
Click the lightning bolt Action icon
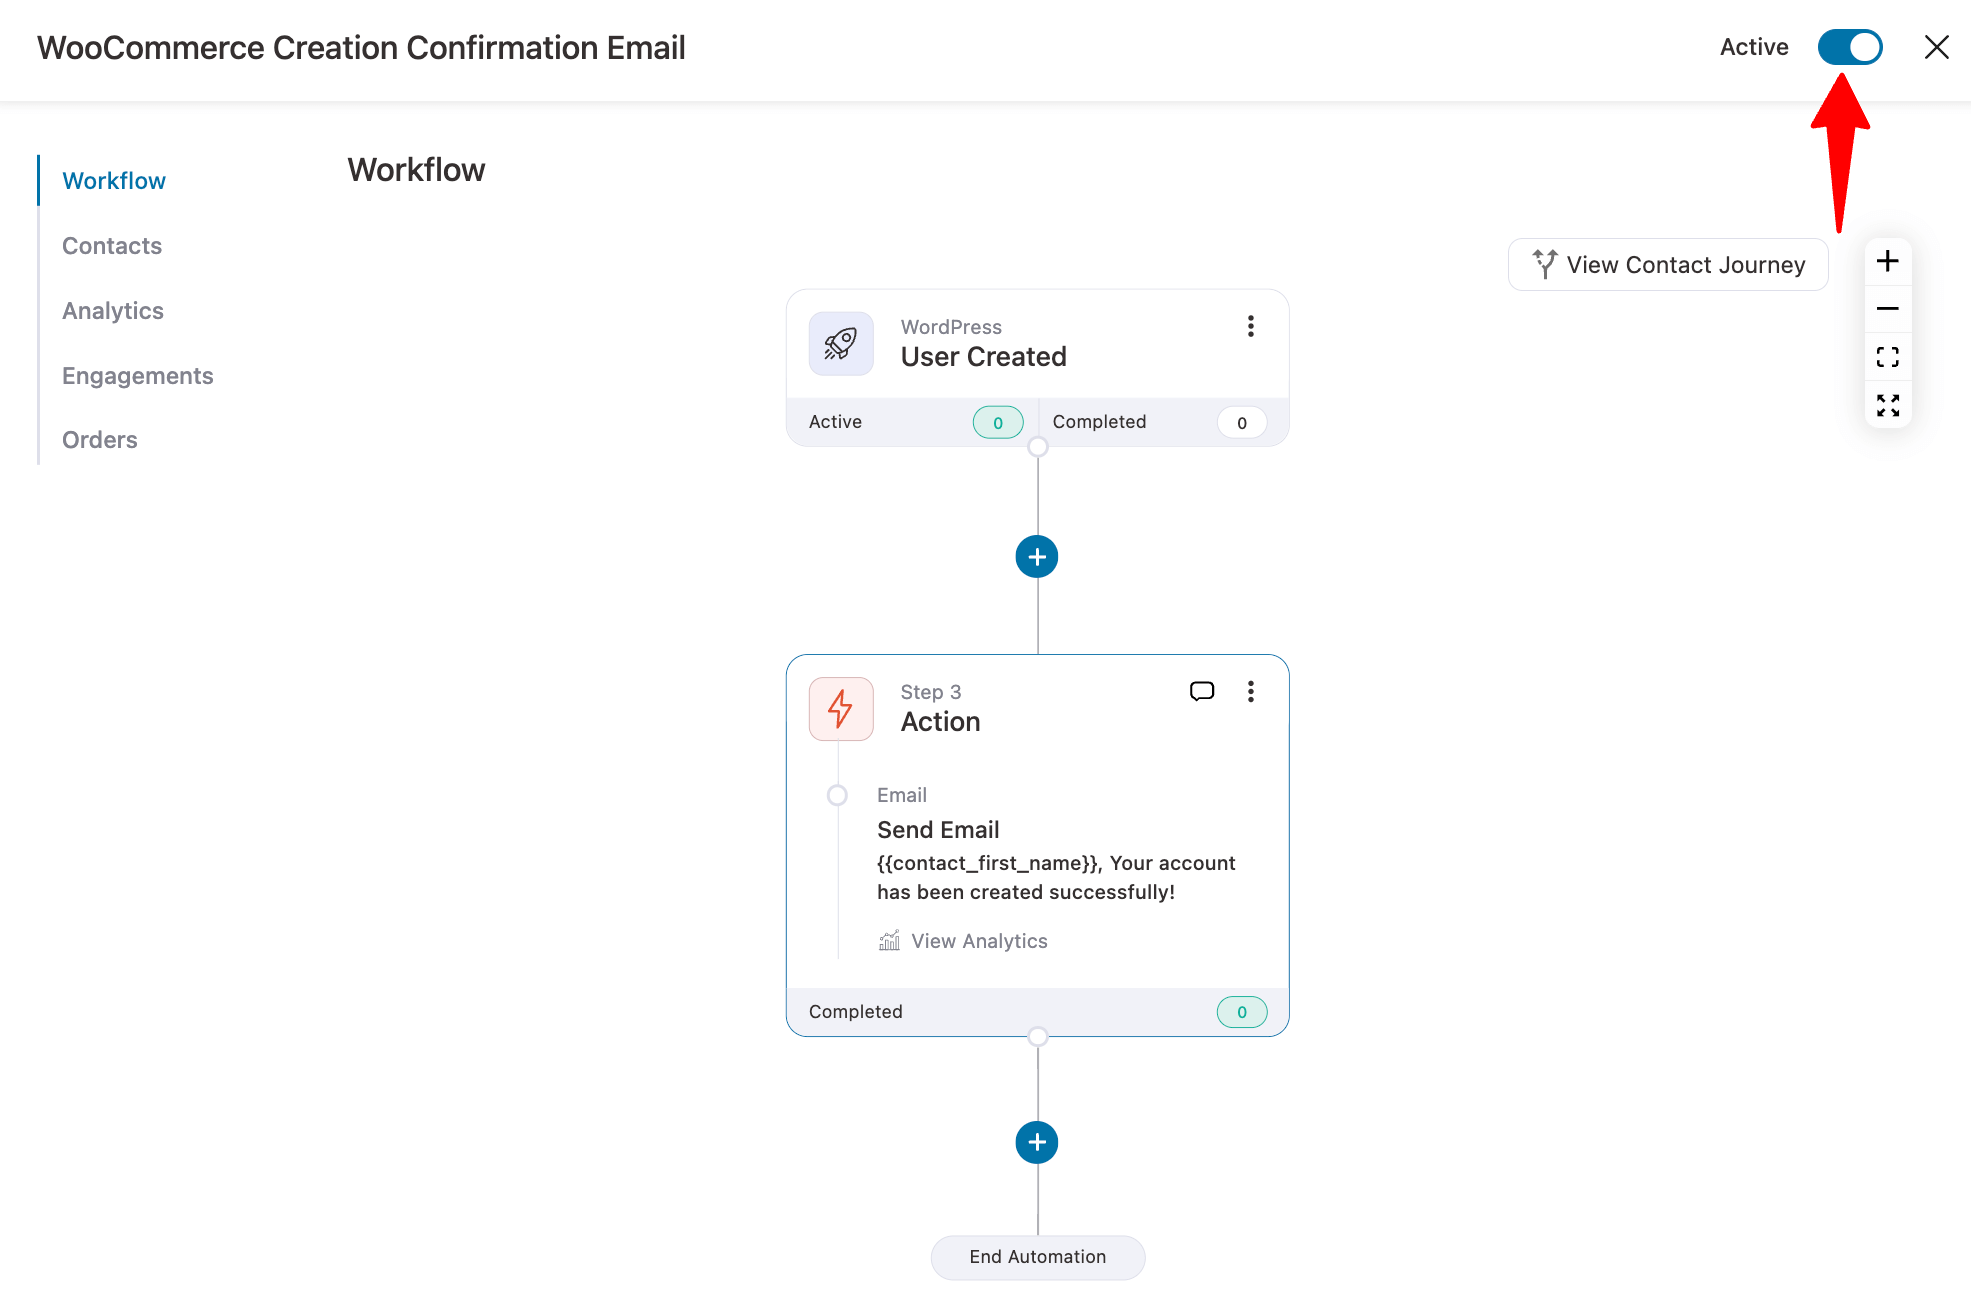click(841, 709)
